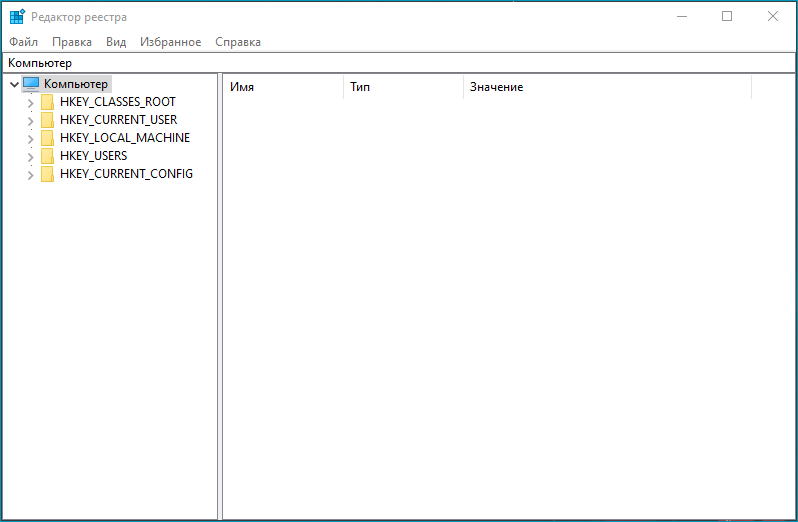The height and width of the screenshot is (522, 798).
Task: Open the Правка menu
Action: coord(72,42)
